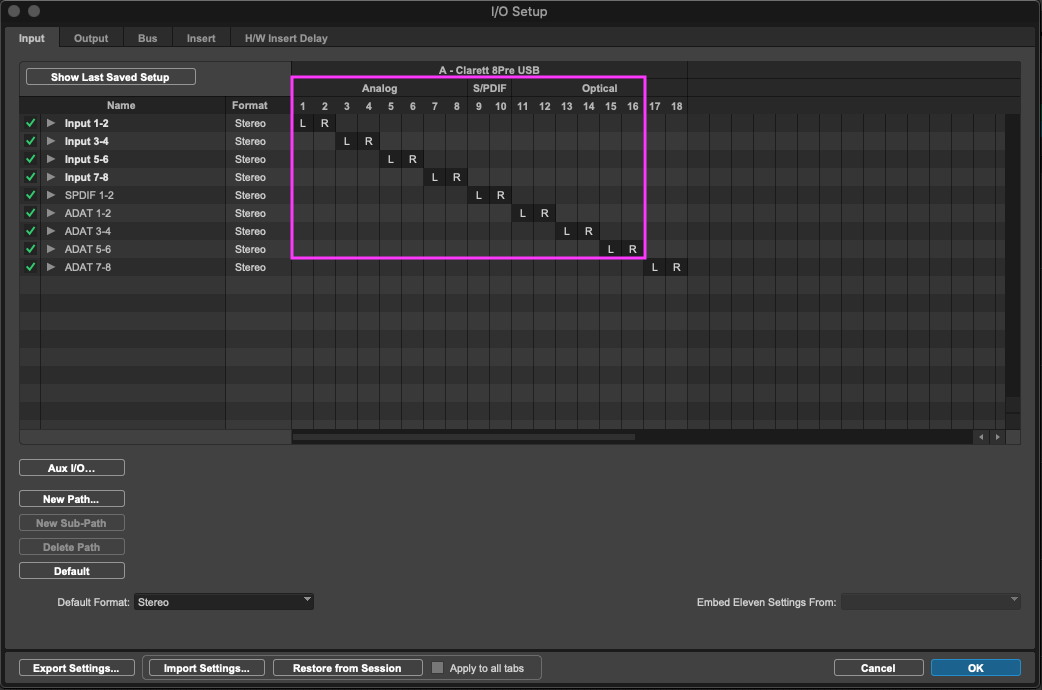The height and width of the screenshot is (690, 1042).
Task: Toggle the active checkmark for ADAT 5-6
Action: (30, 249)
